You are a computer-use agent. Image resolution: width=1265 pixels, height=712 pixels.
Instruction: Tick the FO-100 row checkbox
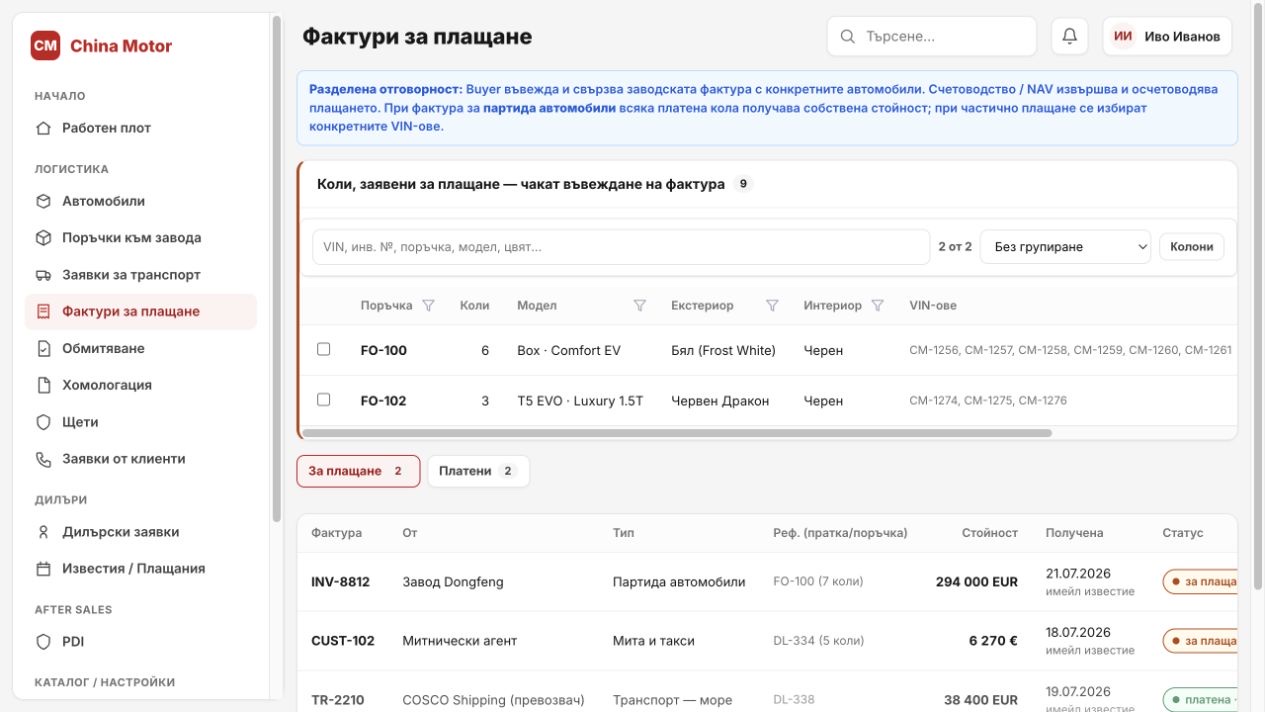tap(323, 349)
